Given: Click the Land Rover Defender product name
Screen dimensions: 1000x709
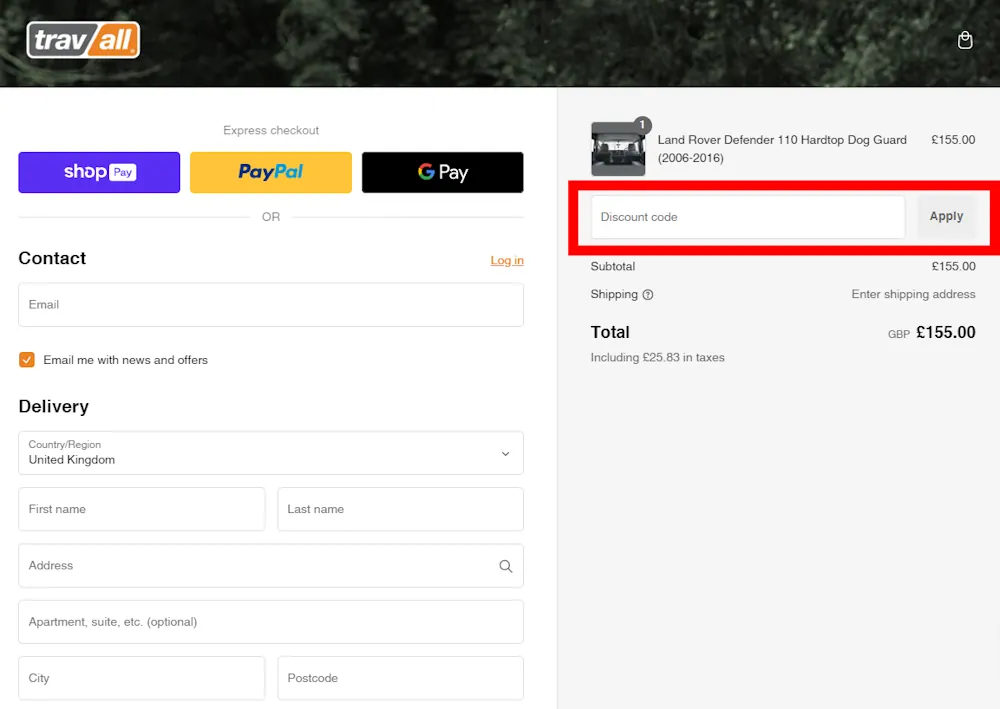Looking at the screenshot, I should (x=782, y=149).
